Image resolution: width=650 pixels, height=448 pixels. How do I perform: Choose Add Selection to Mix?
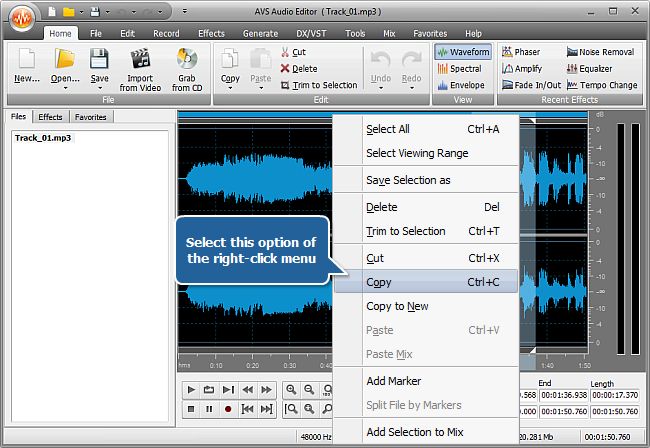(426, 432)
